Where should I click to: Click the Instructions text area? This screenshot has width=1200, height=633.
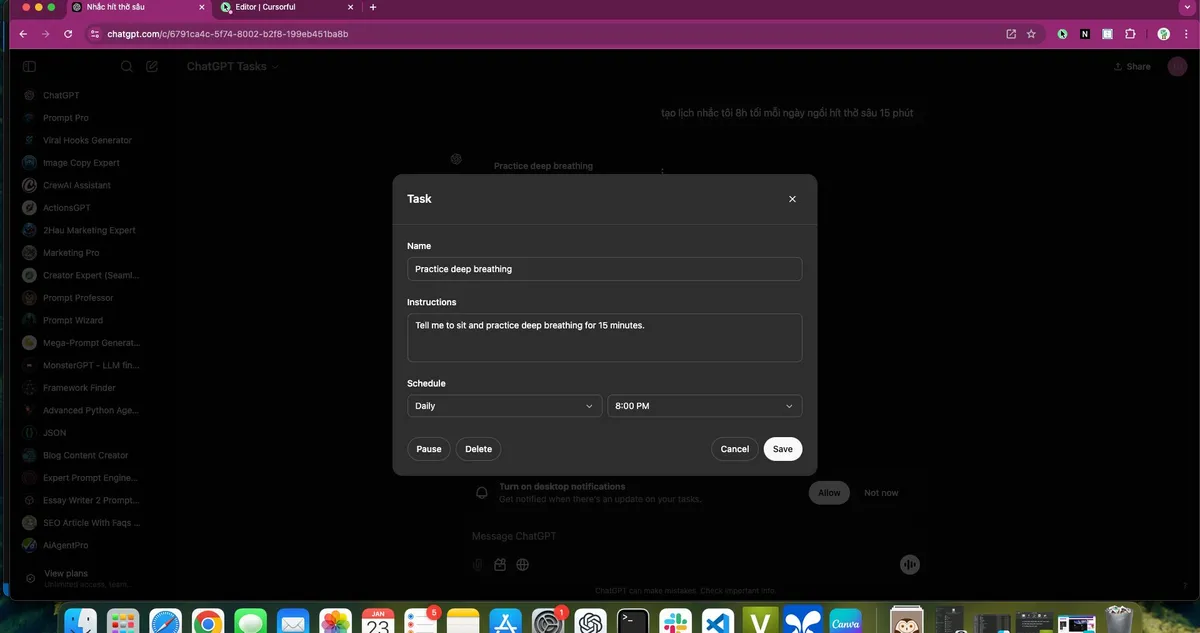[x=604, y=337]
